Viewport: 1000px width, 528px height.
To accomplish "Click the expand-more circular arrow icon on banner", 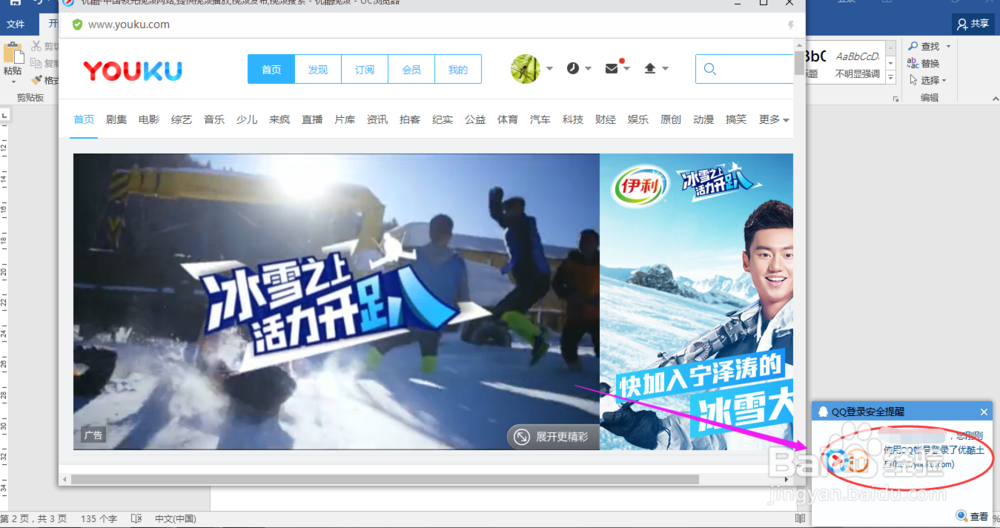I will click(522, 437).
